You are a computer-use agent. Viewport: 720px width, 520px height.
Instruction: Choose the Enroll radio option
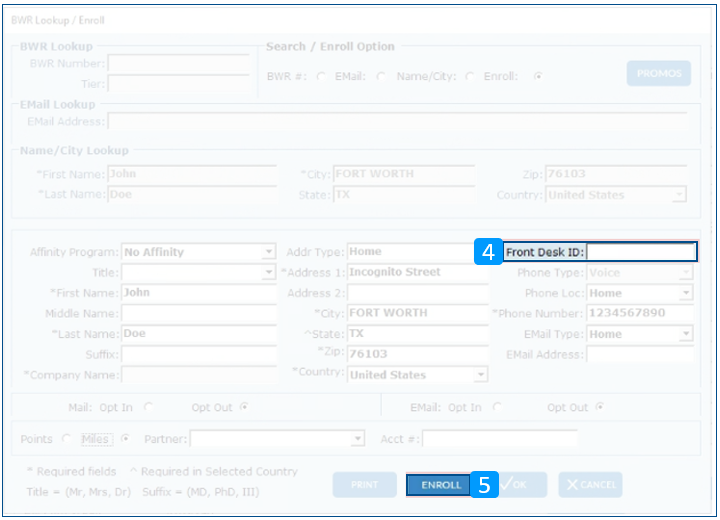(539, 76)
